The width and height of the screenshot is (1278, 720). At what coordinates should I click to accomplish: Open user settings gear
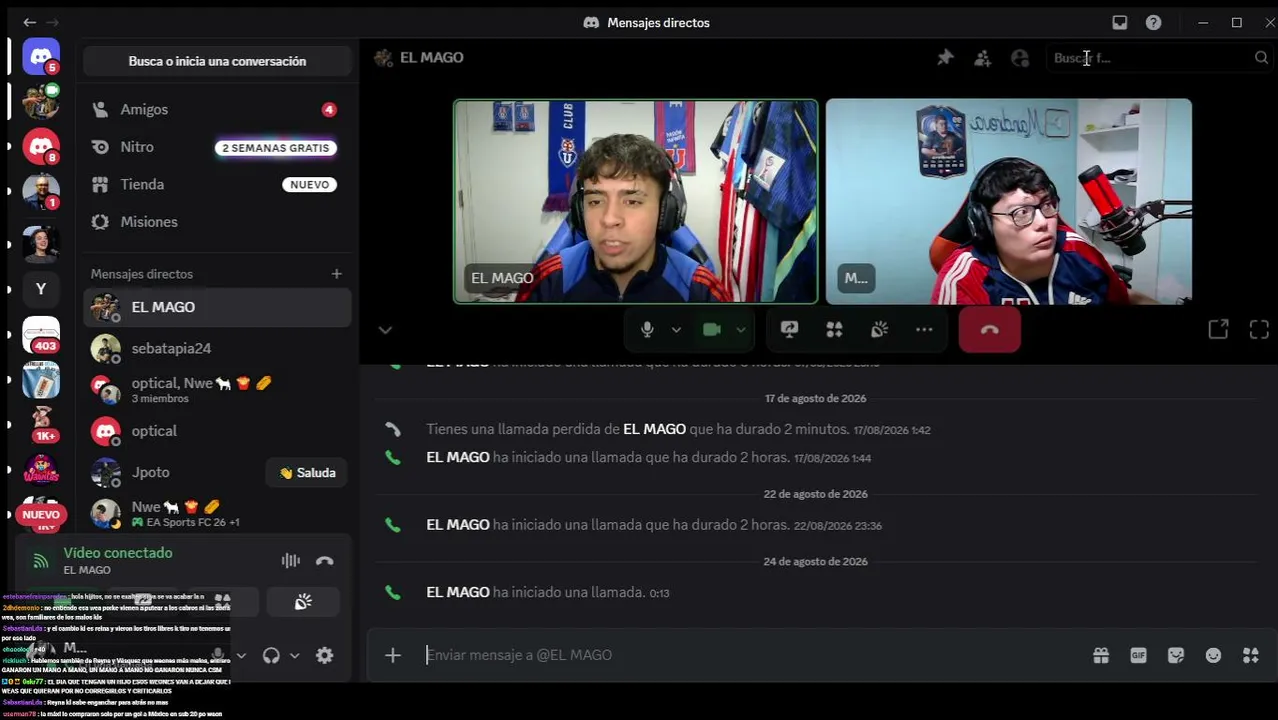click(324, 656)
